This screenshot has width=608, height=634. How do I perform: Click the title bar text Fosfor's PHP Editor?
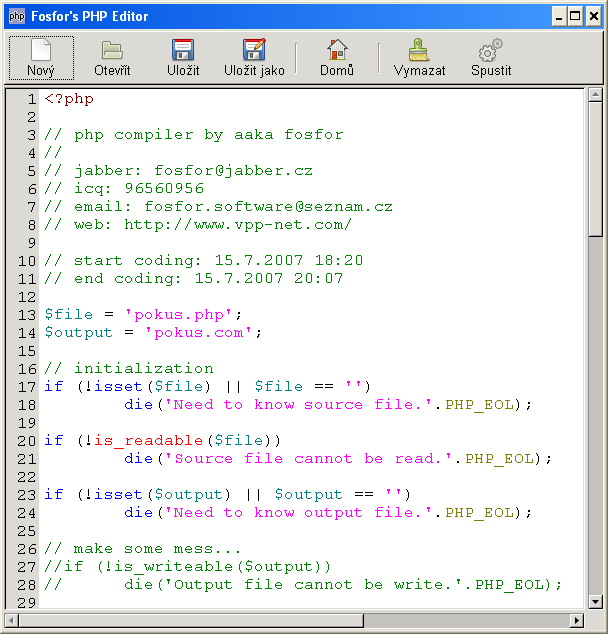pyautogui.click(x=90, y=16)
